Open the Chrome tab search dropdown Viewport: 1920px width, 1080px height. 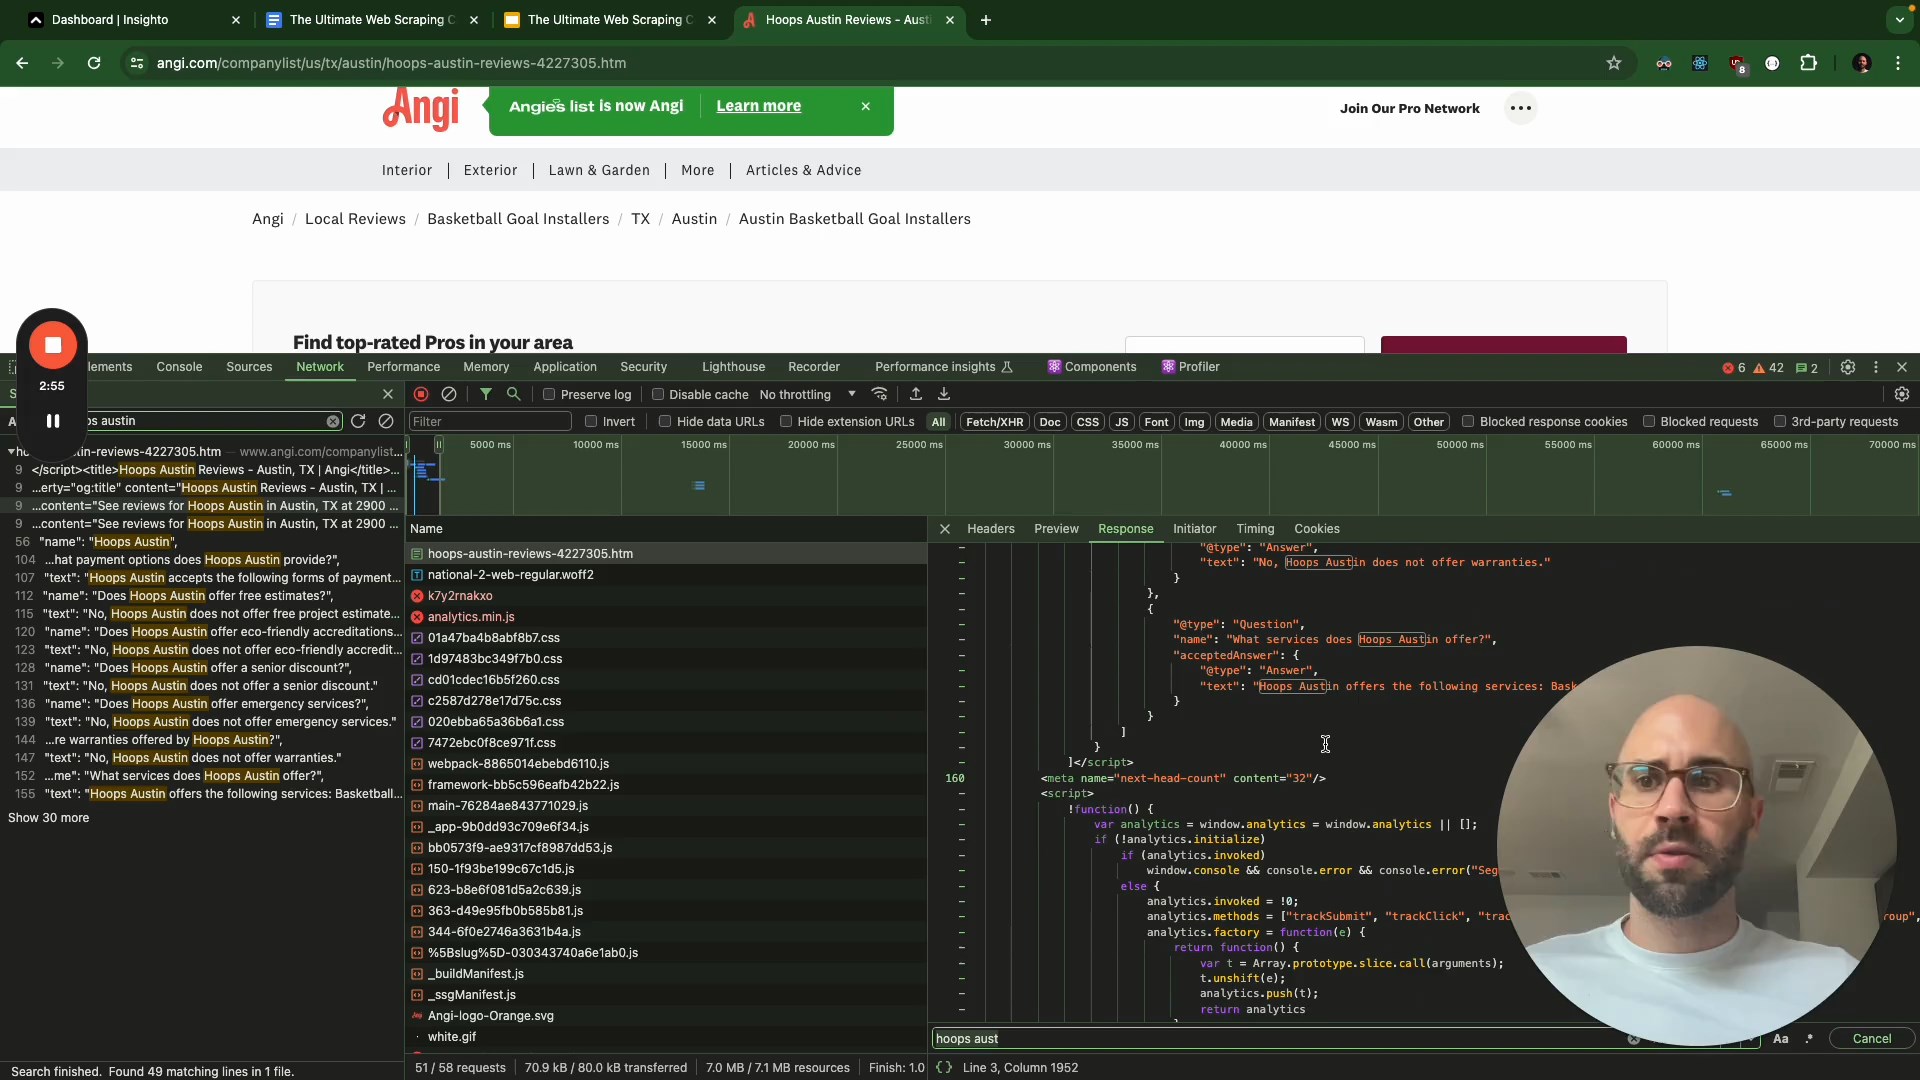pos(1900,20)
